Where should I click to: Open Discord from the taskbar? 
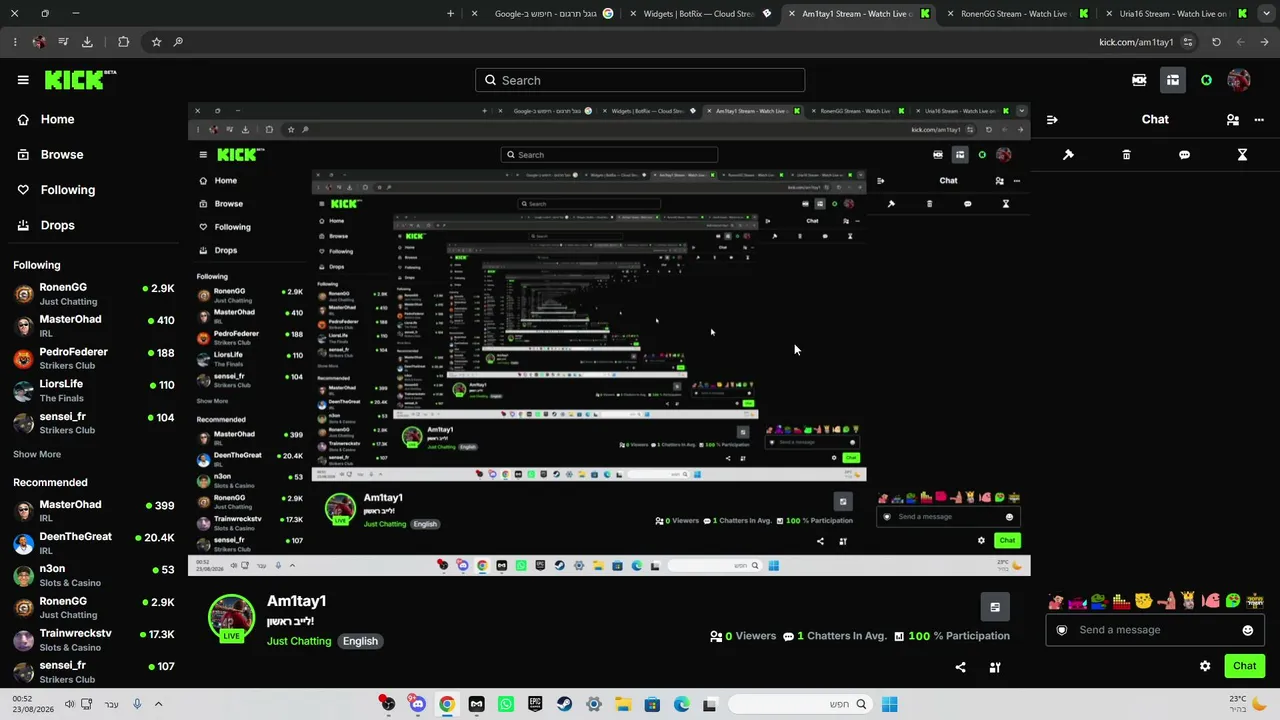pos(417,704)
